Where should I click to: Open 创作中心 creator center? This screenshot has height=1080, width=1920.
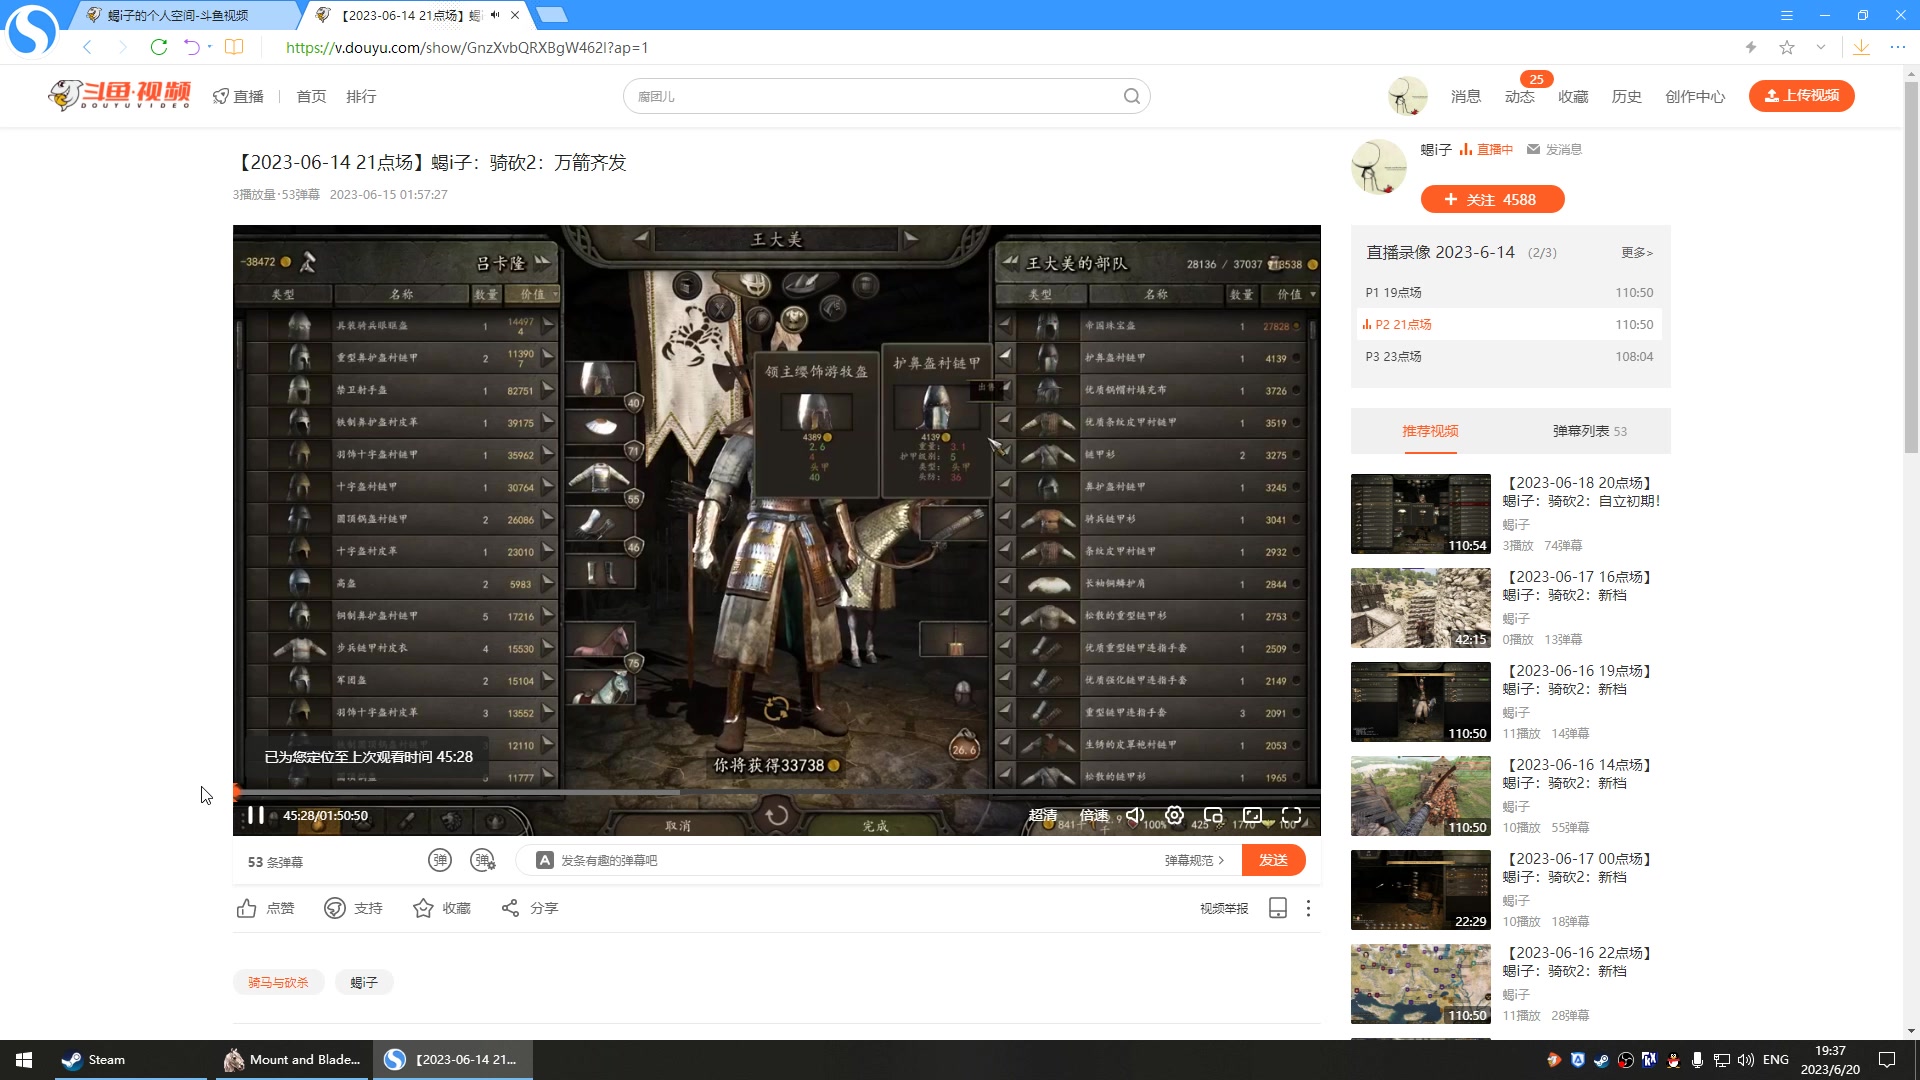pos(1695,96)
